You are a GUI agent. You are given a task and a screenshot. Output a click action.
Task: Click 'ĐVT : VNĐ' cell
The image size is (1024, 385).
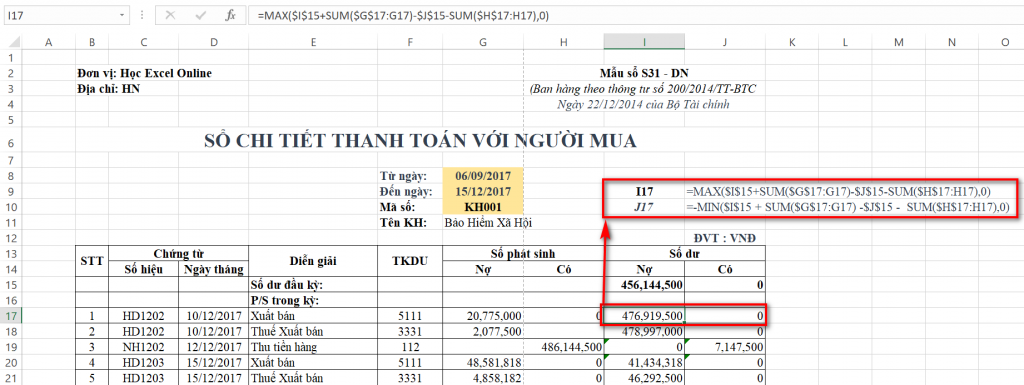tap(725, 238)
